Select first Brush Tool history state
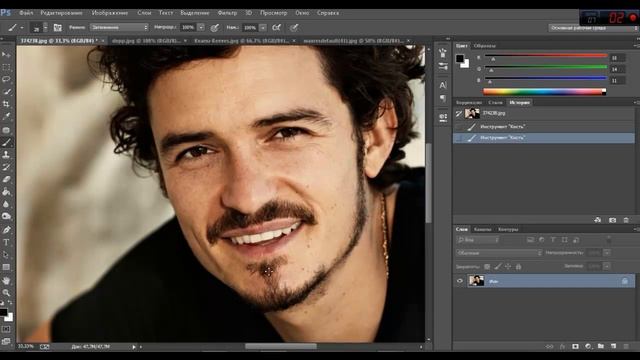640x360 pixels. tap(544, 127)
